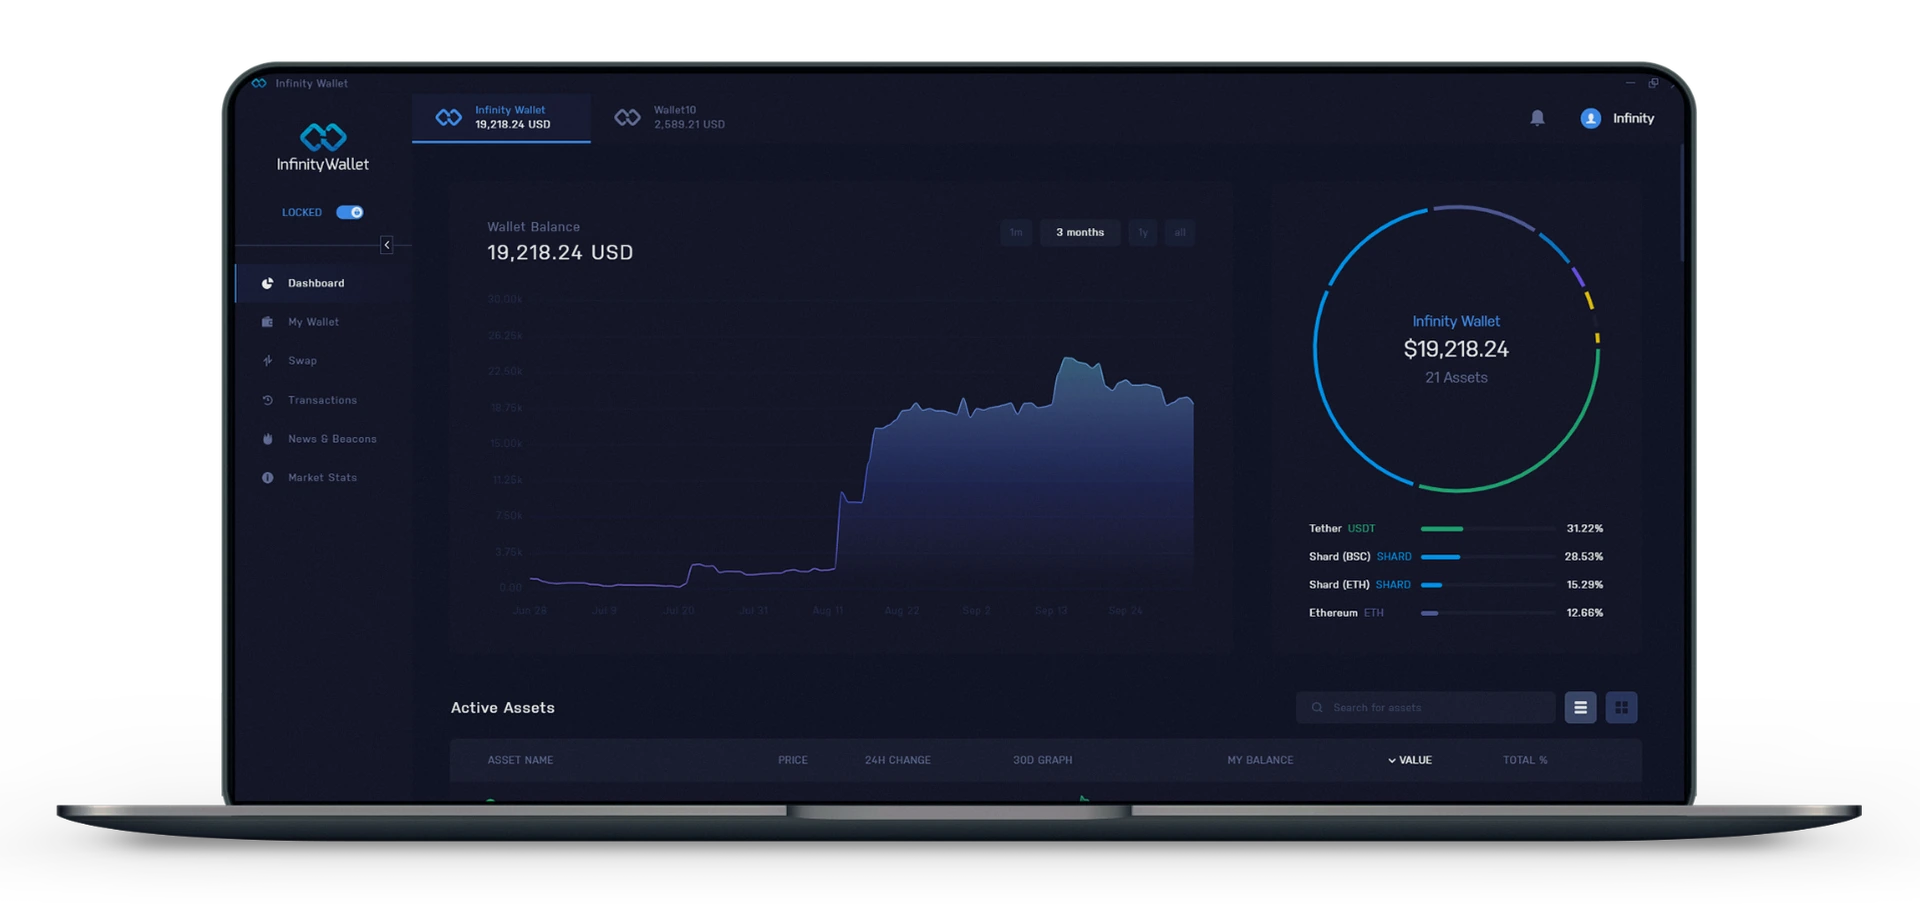Click the Wallet Balance 19,218.24 USD value

(x=560, y=253)
